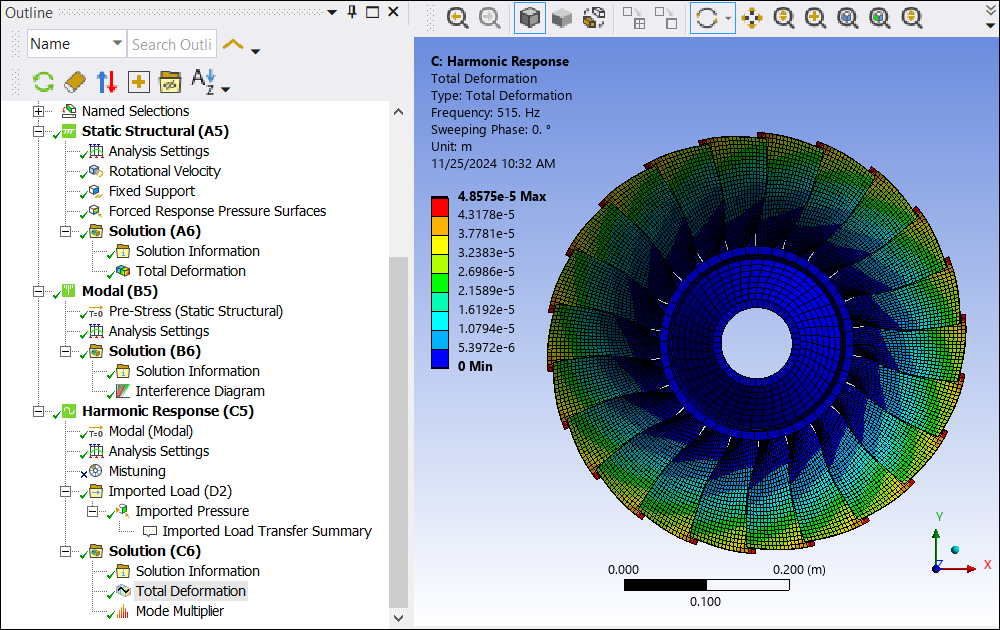Open the A-Z sort dropdown arrow
This screenshot has height=630, width=1000.
226,89
